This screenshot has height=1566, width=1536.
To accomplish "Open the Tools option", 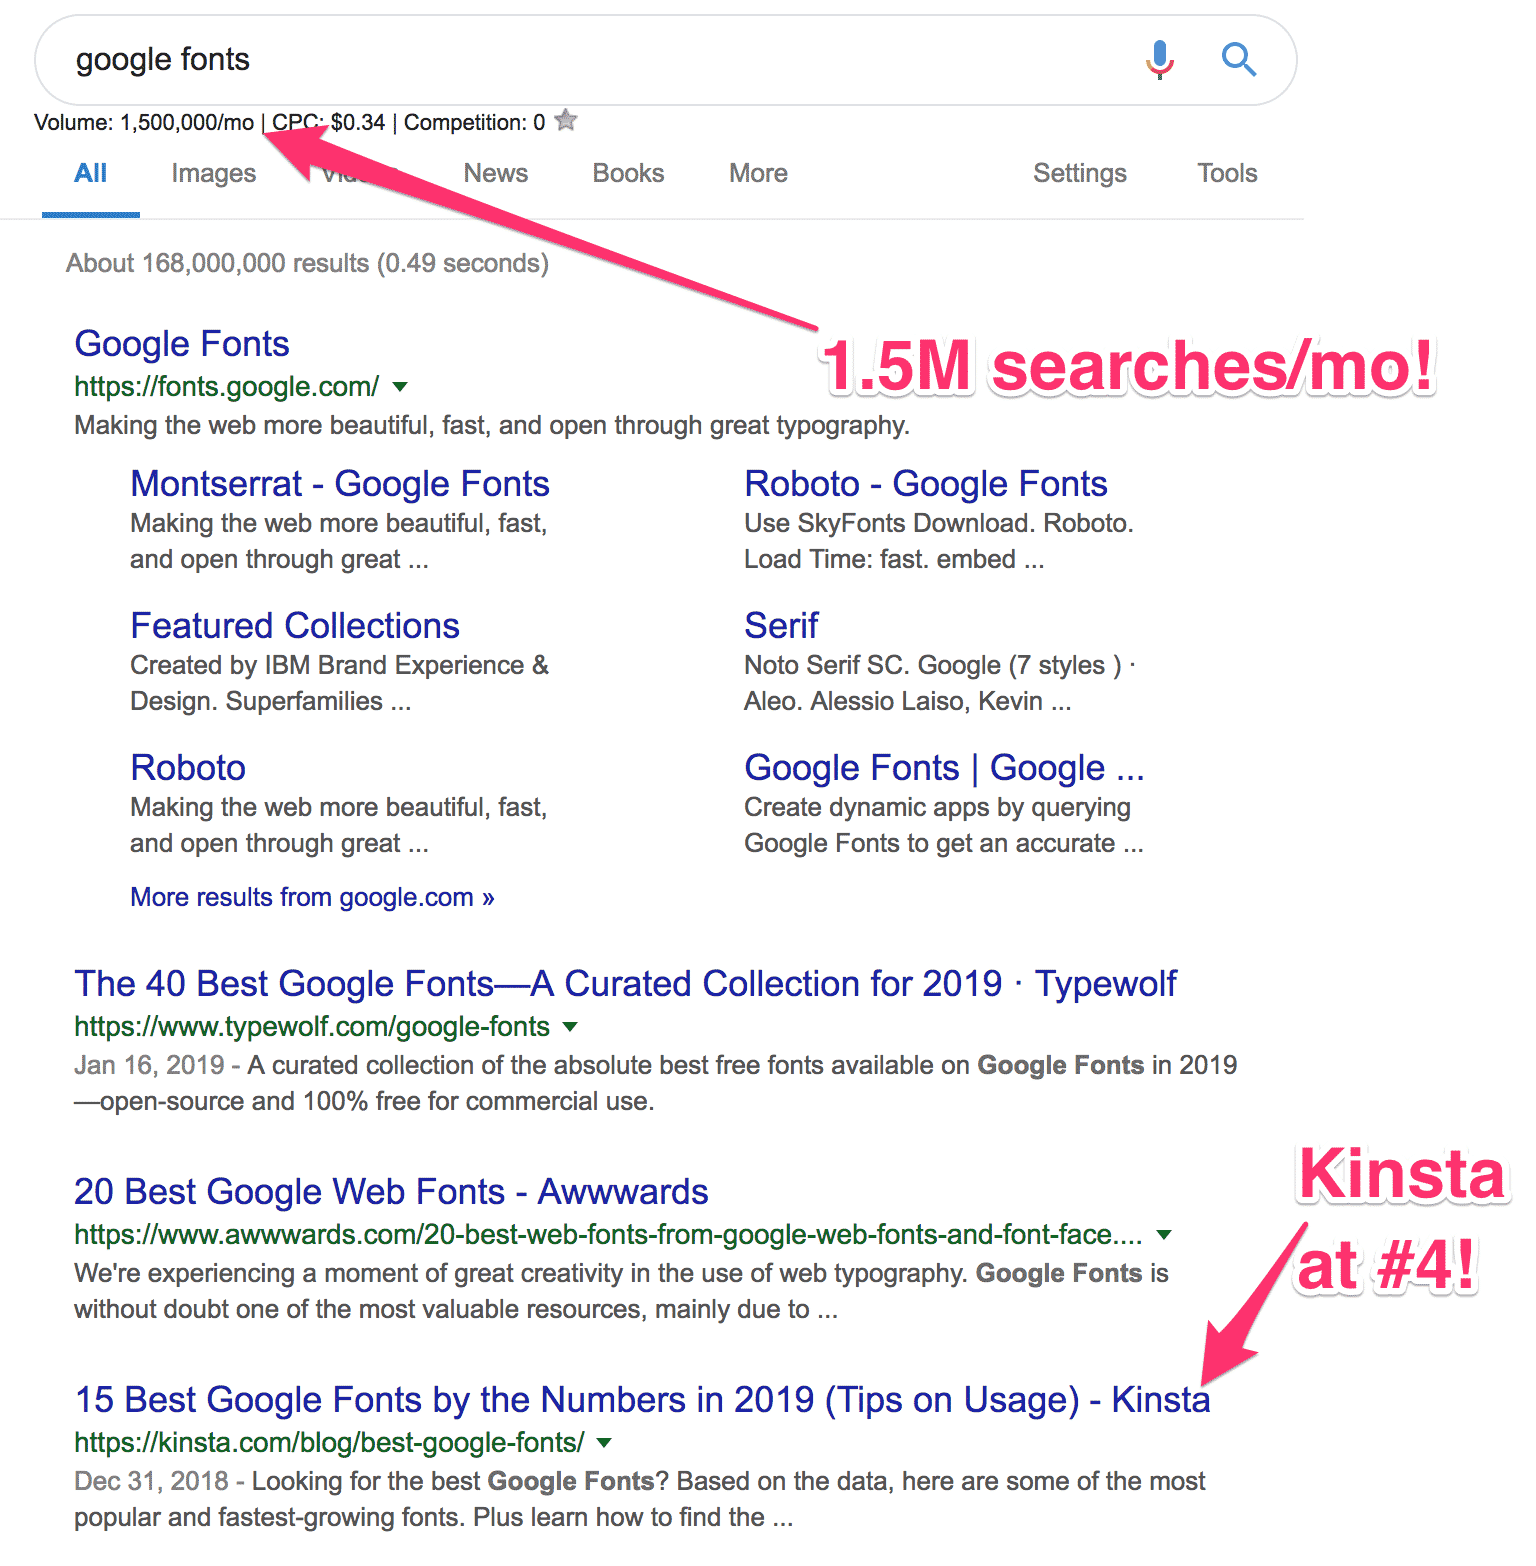I will point(1227,173).
